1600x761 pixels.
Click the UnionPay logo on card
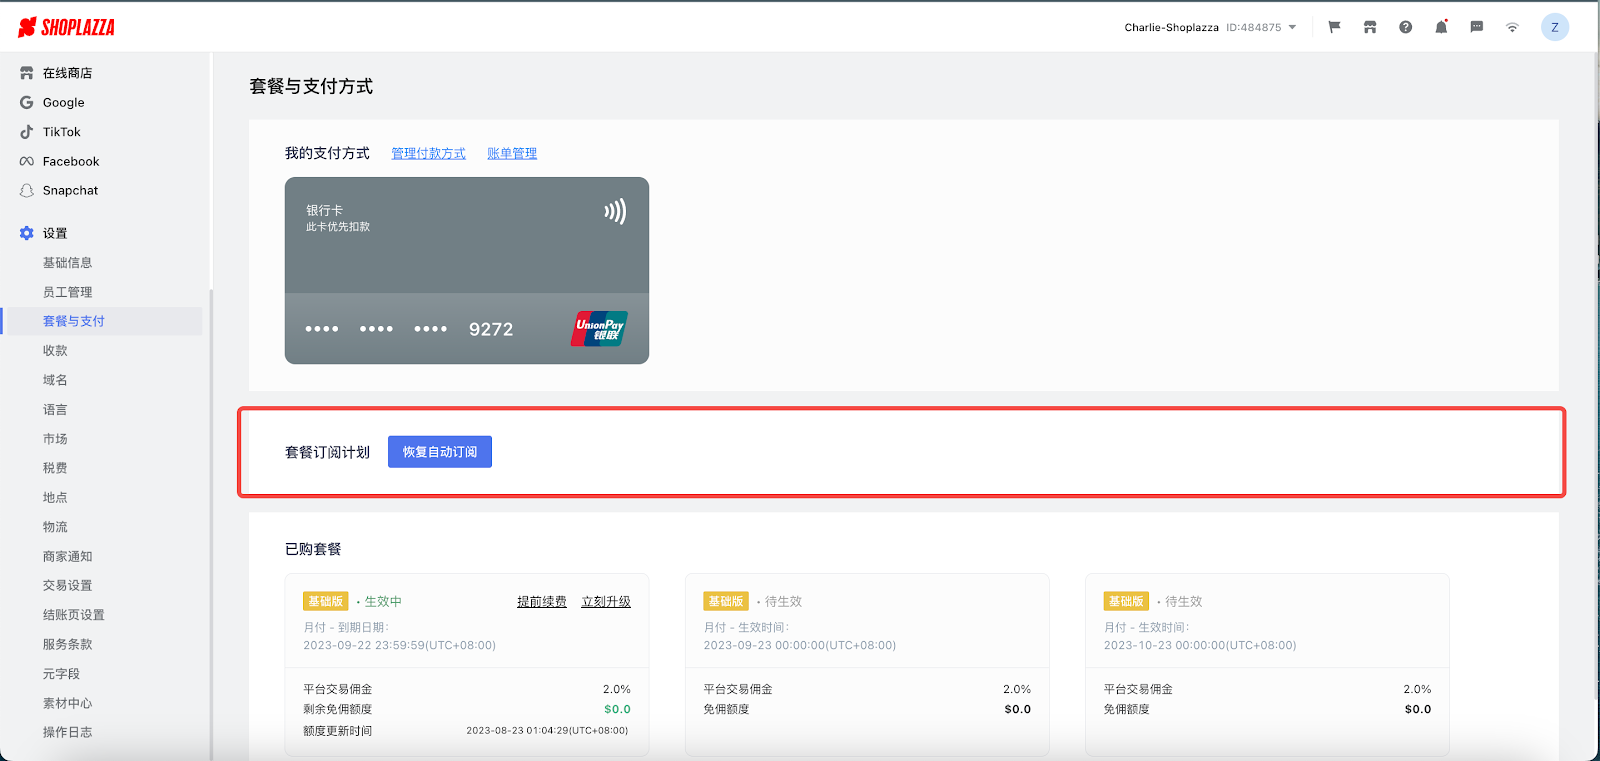click(599, 329)
